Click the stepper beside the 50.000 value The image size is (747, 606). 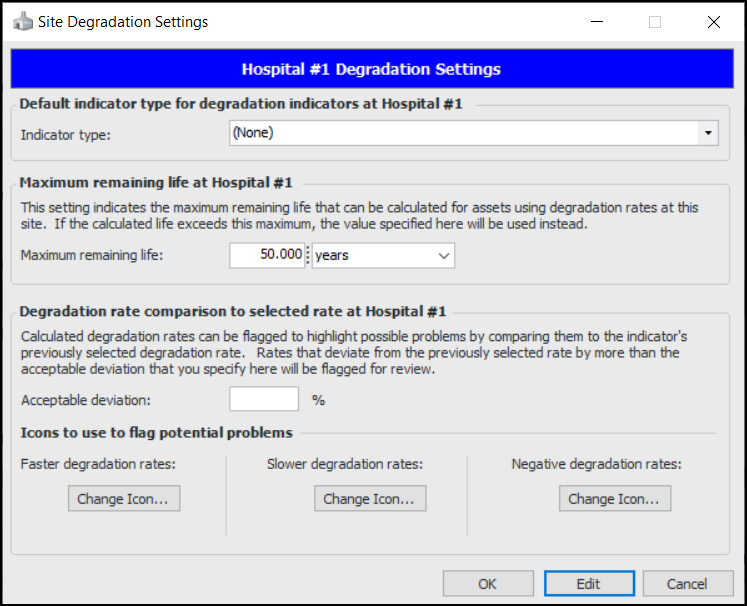pos(308,256)
